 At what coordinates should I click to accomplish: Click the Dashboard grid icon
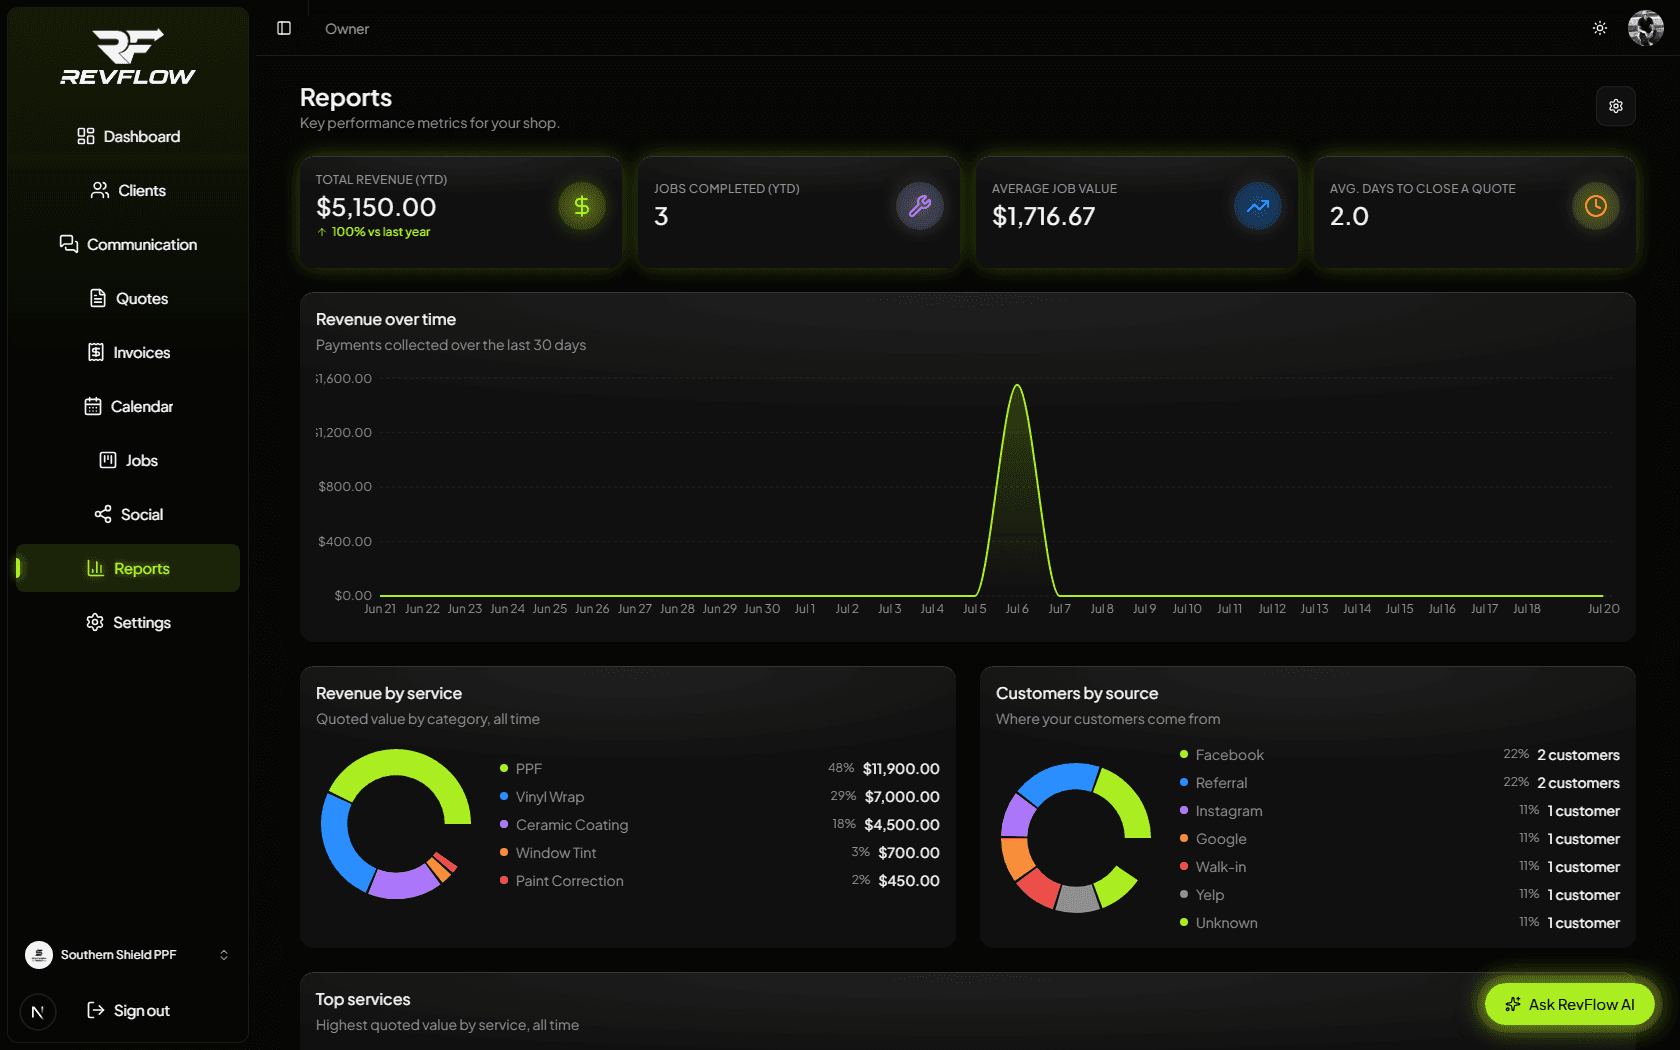(86, 136)
